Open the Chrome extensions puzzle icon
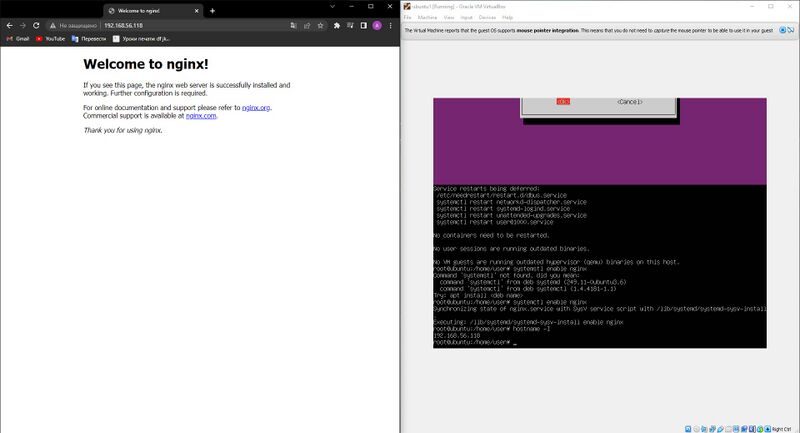The height and width of the screenshot is (433, 800). (337, 26)
